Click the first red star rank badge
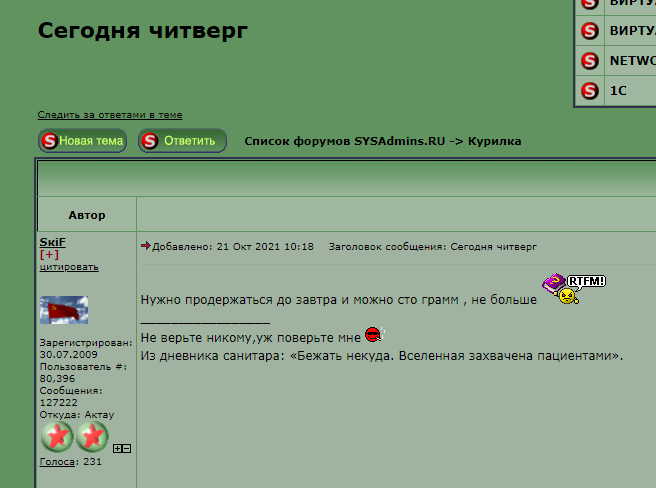The image size is (656, 488). 57,437
